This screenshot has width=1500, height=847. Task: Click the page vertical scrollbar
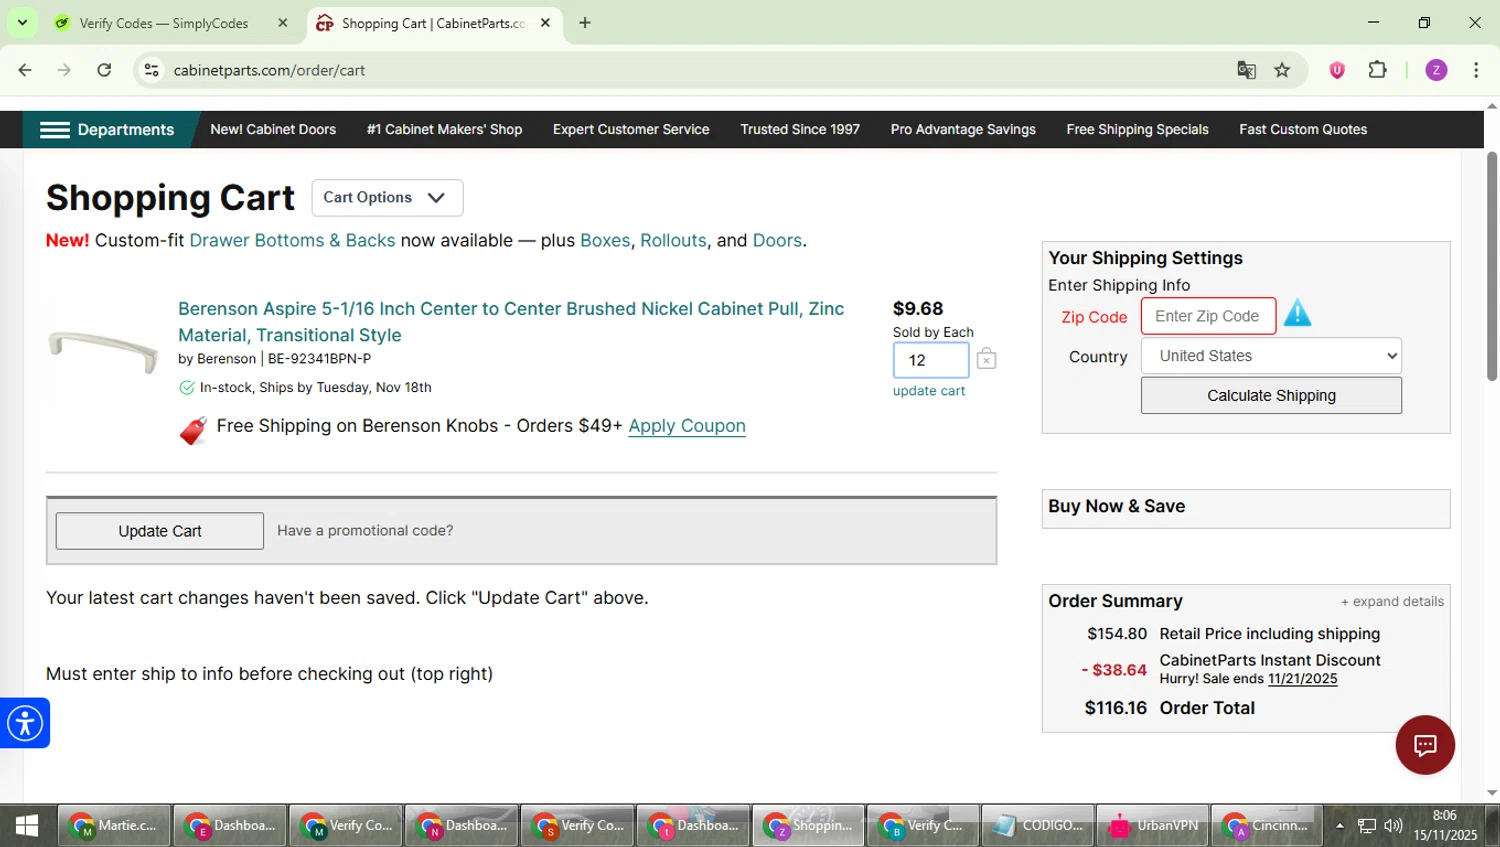coord(1492,266)
